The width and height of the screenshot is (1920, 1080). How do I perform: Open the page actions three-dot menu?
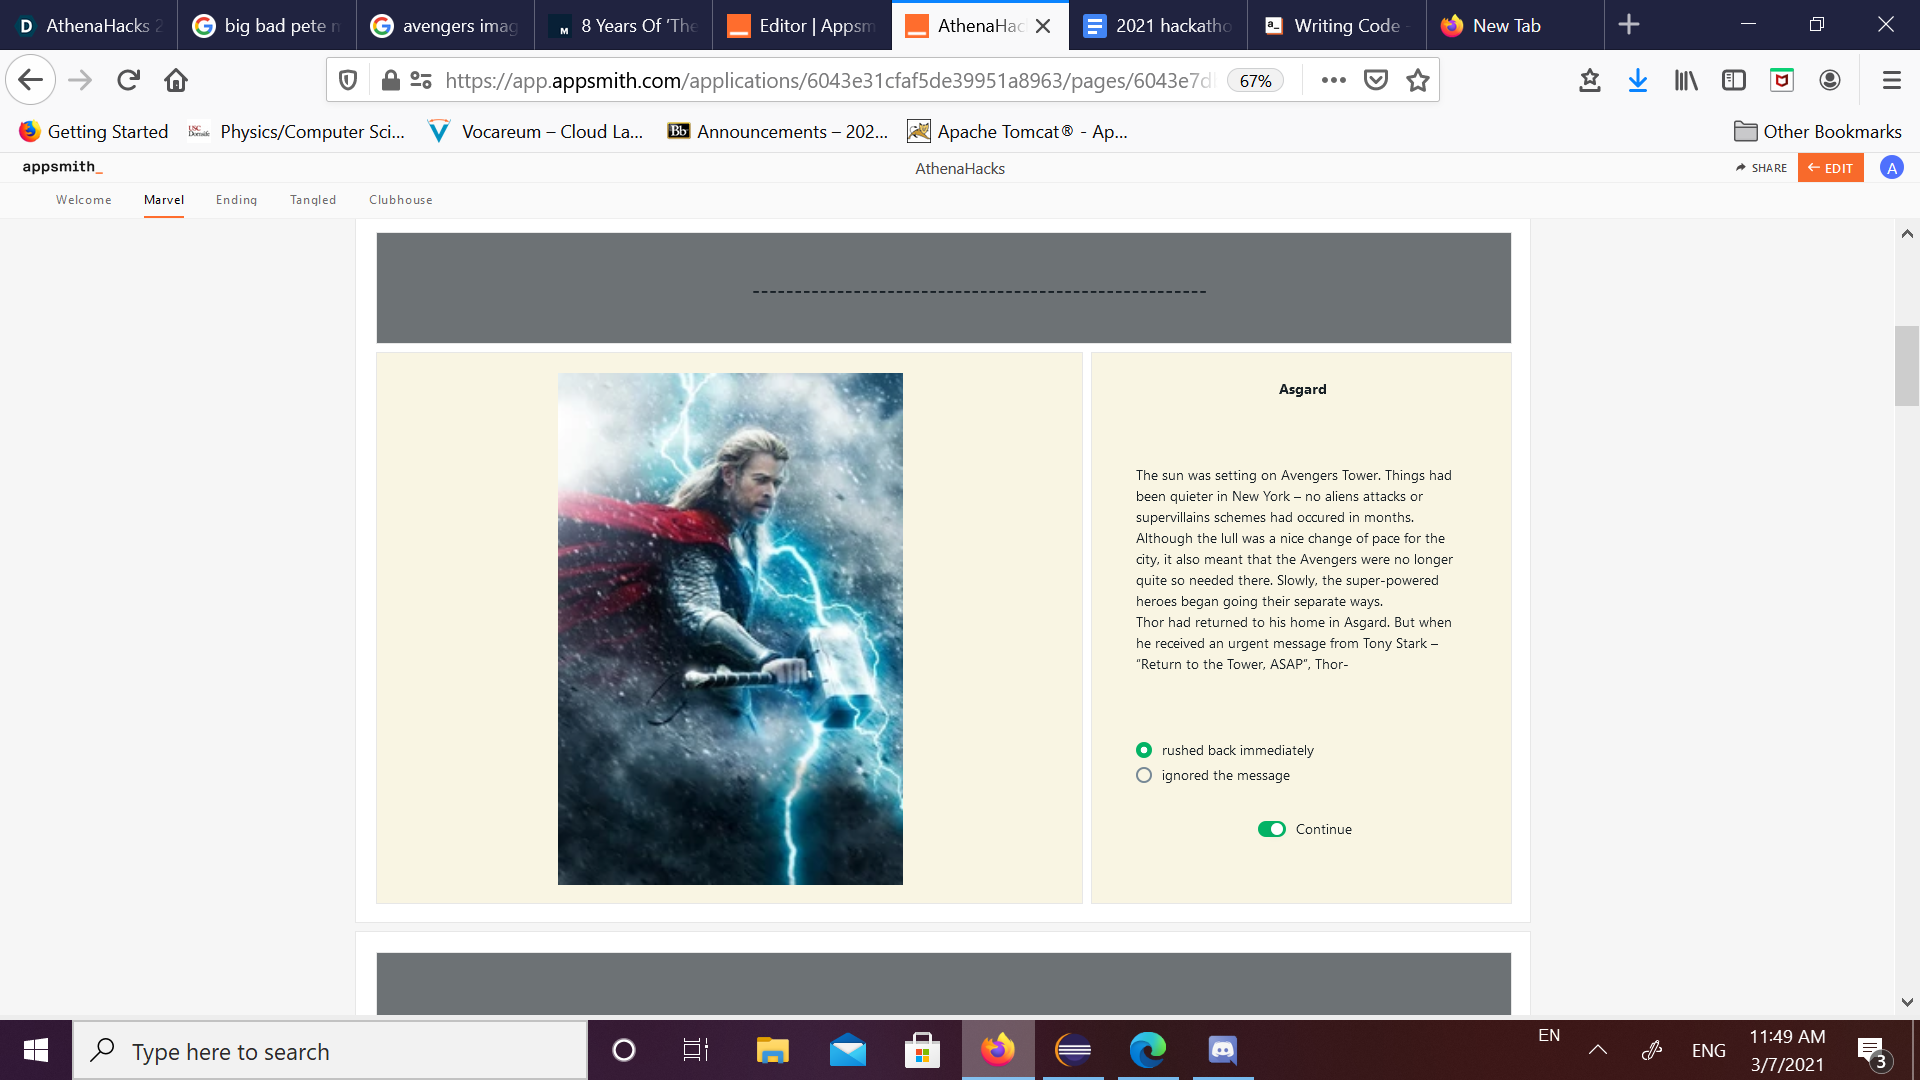click(x=1333, y=80)
